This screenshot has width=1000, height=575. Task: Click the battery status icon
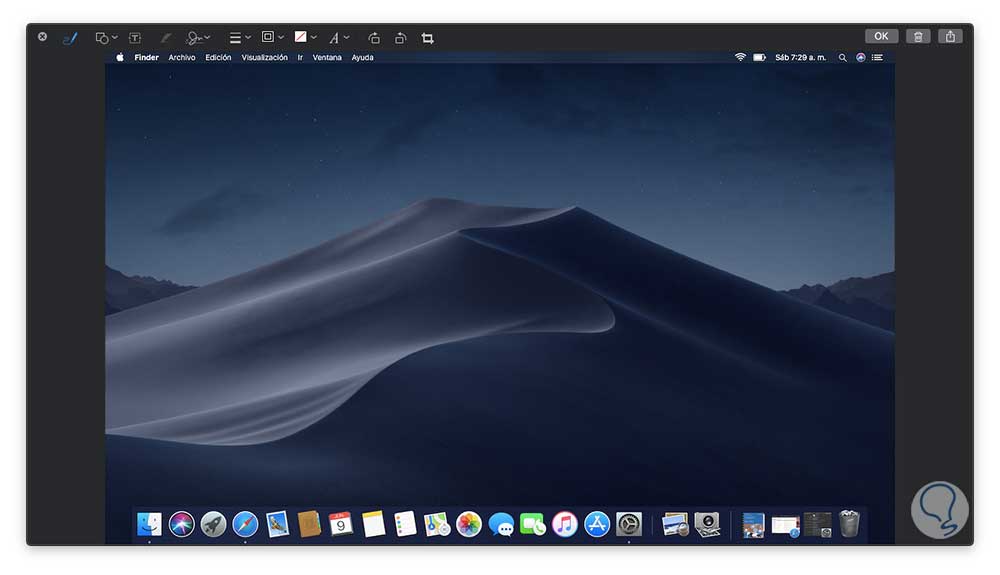pos(759,57)
